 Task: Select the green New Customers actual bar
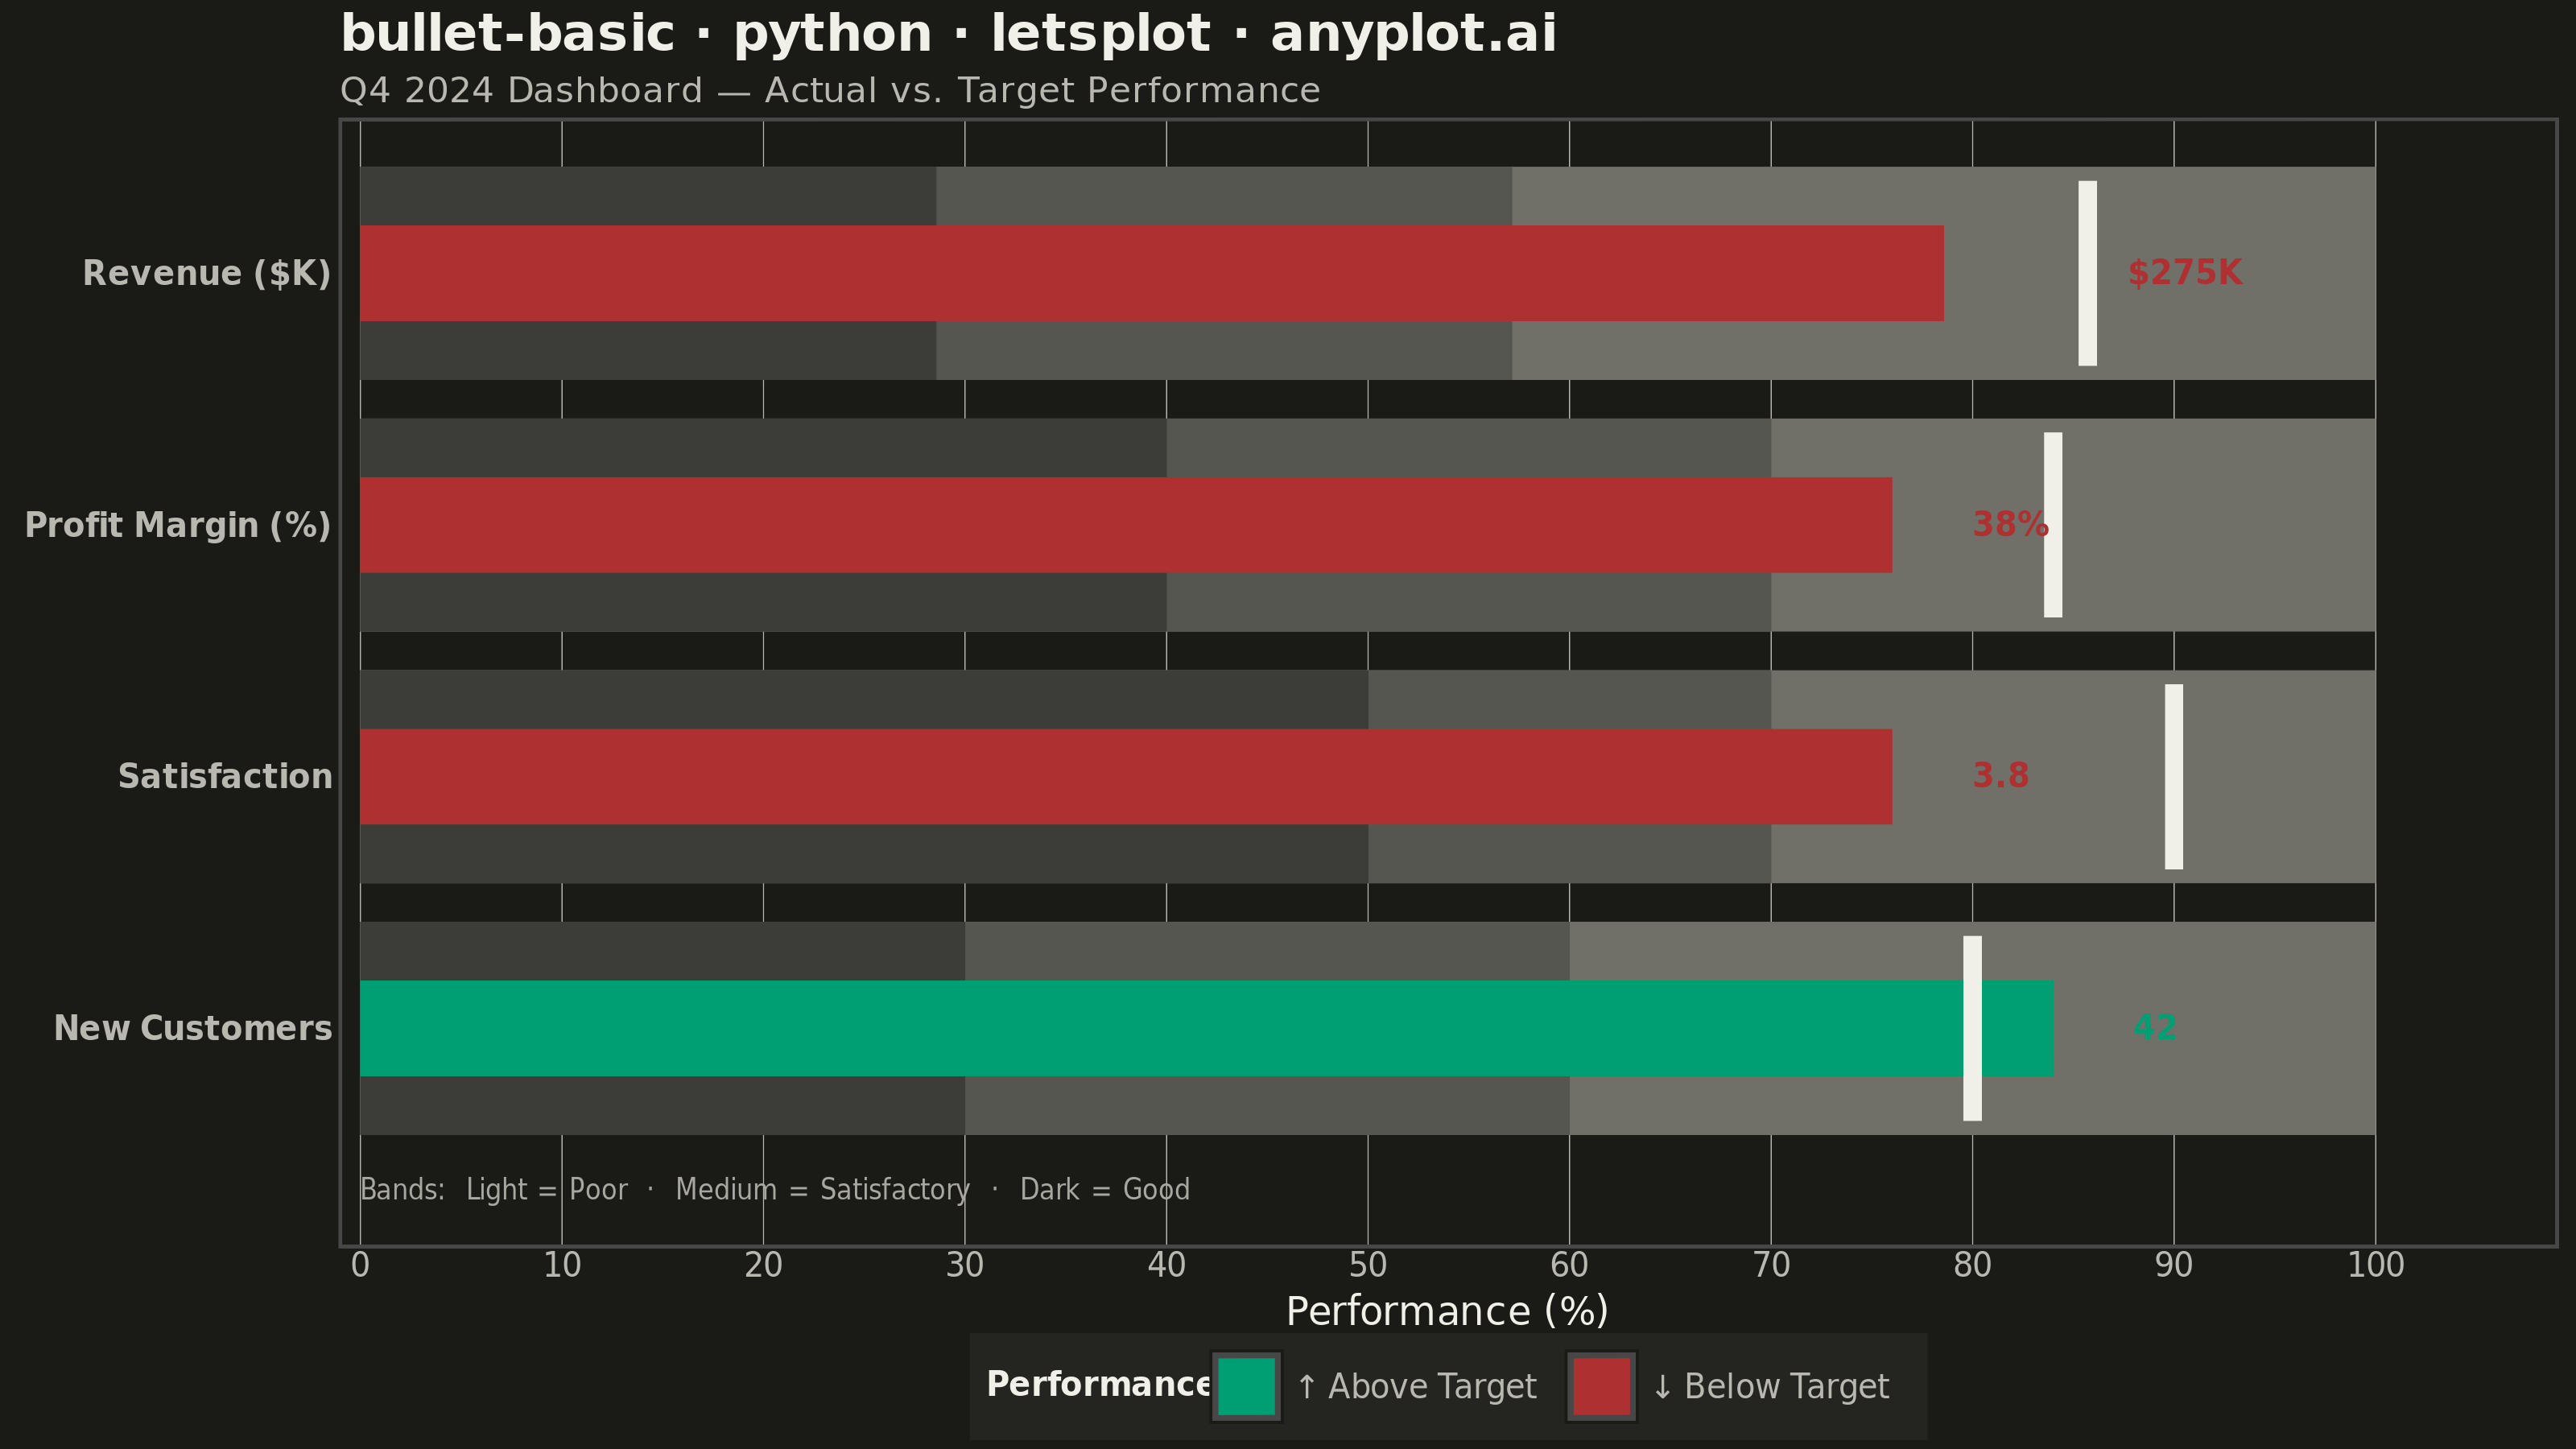[x=1206, y=1028]
